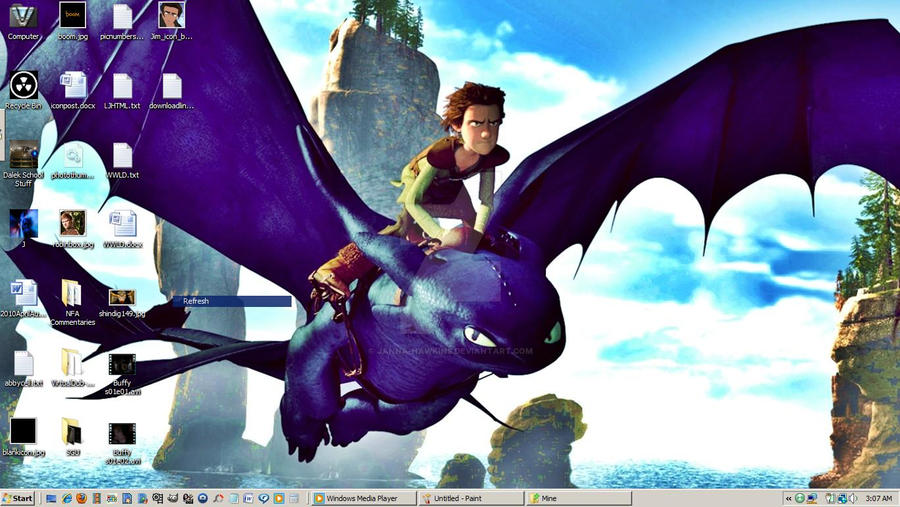
Task: Select the Buffy s01e02.avi video icon
Action: (122, 443)
